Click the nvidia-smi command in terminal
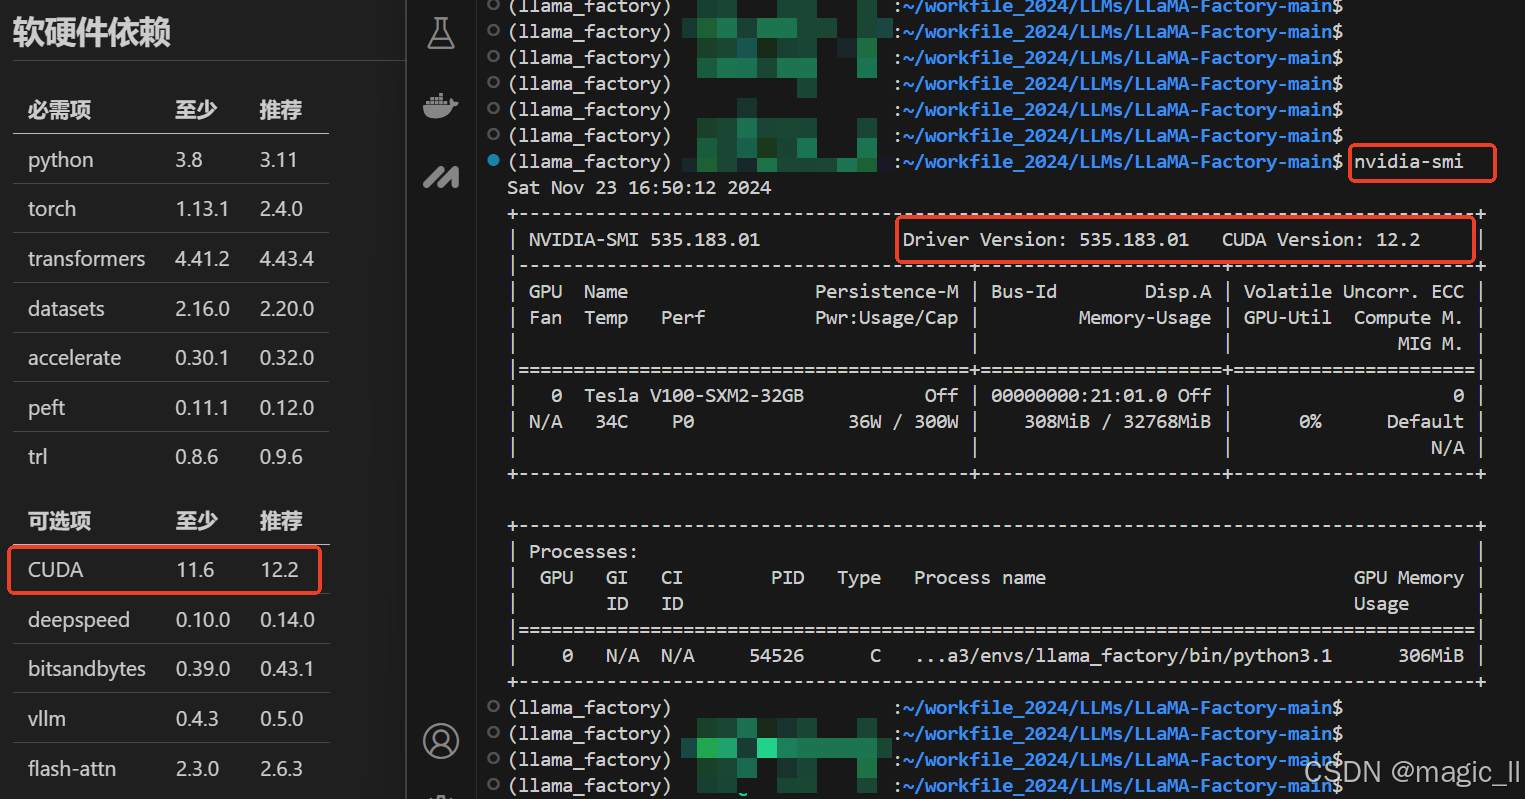Image resolution: width=1525 pixels, height=799 pixels. [x=1408, y=161]
